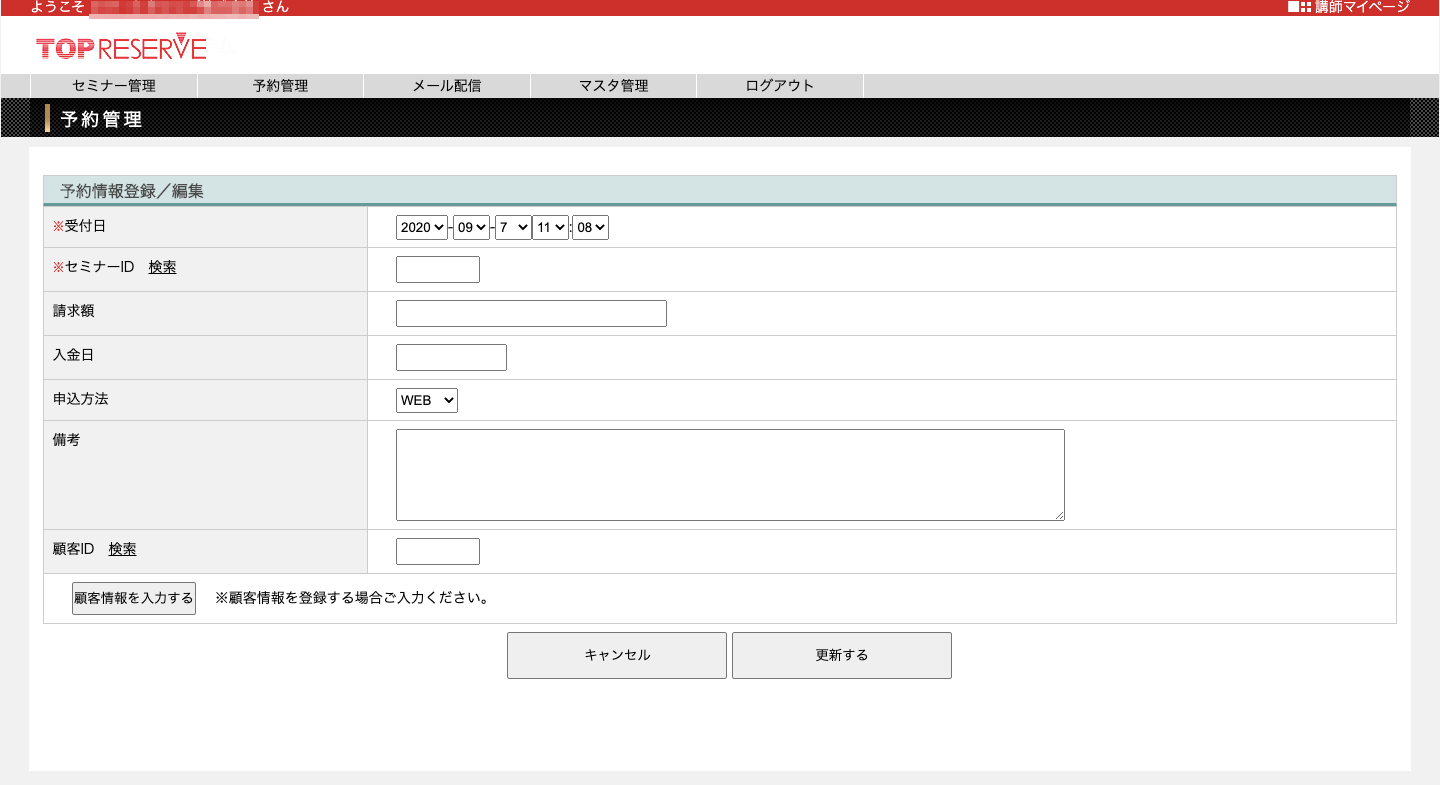The image size is (1440, 785).
Task: Expand the year dropdown showing 2020
Action: point(422,228)
